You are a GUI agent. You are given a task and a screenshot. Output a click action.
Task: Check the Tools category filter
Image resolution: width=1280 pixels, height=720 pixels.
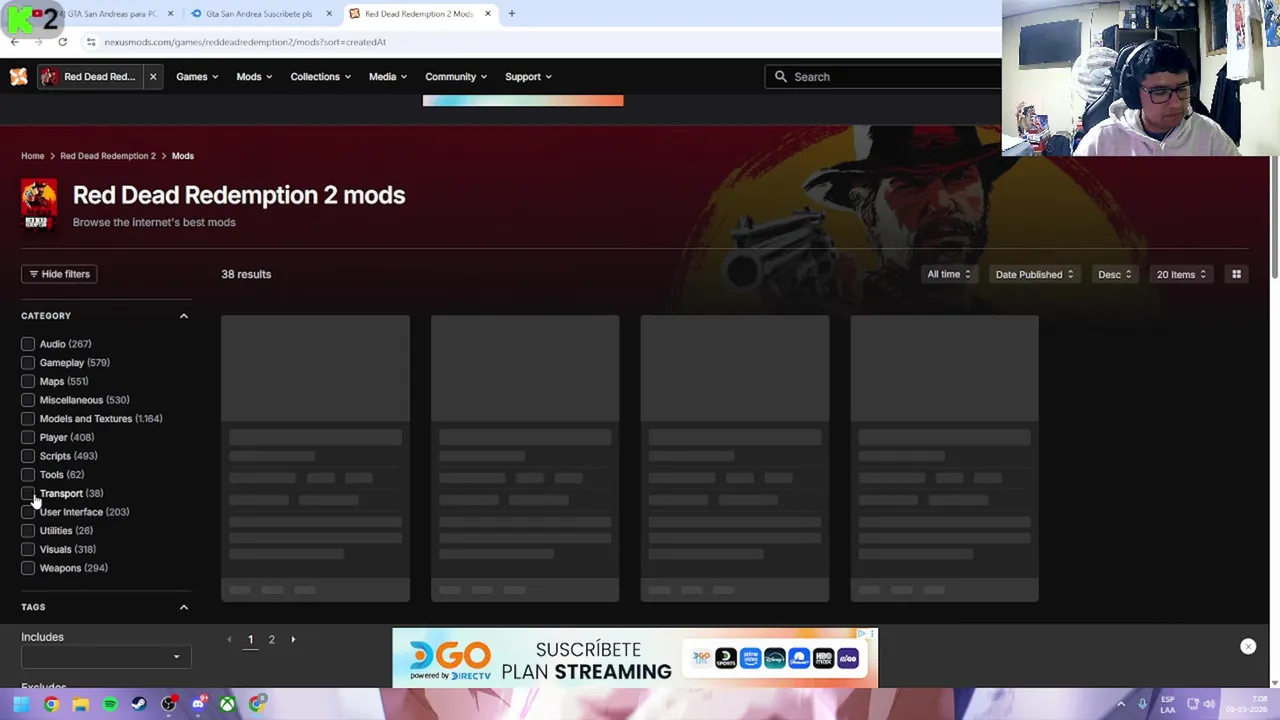click(28, 475)
